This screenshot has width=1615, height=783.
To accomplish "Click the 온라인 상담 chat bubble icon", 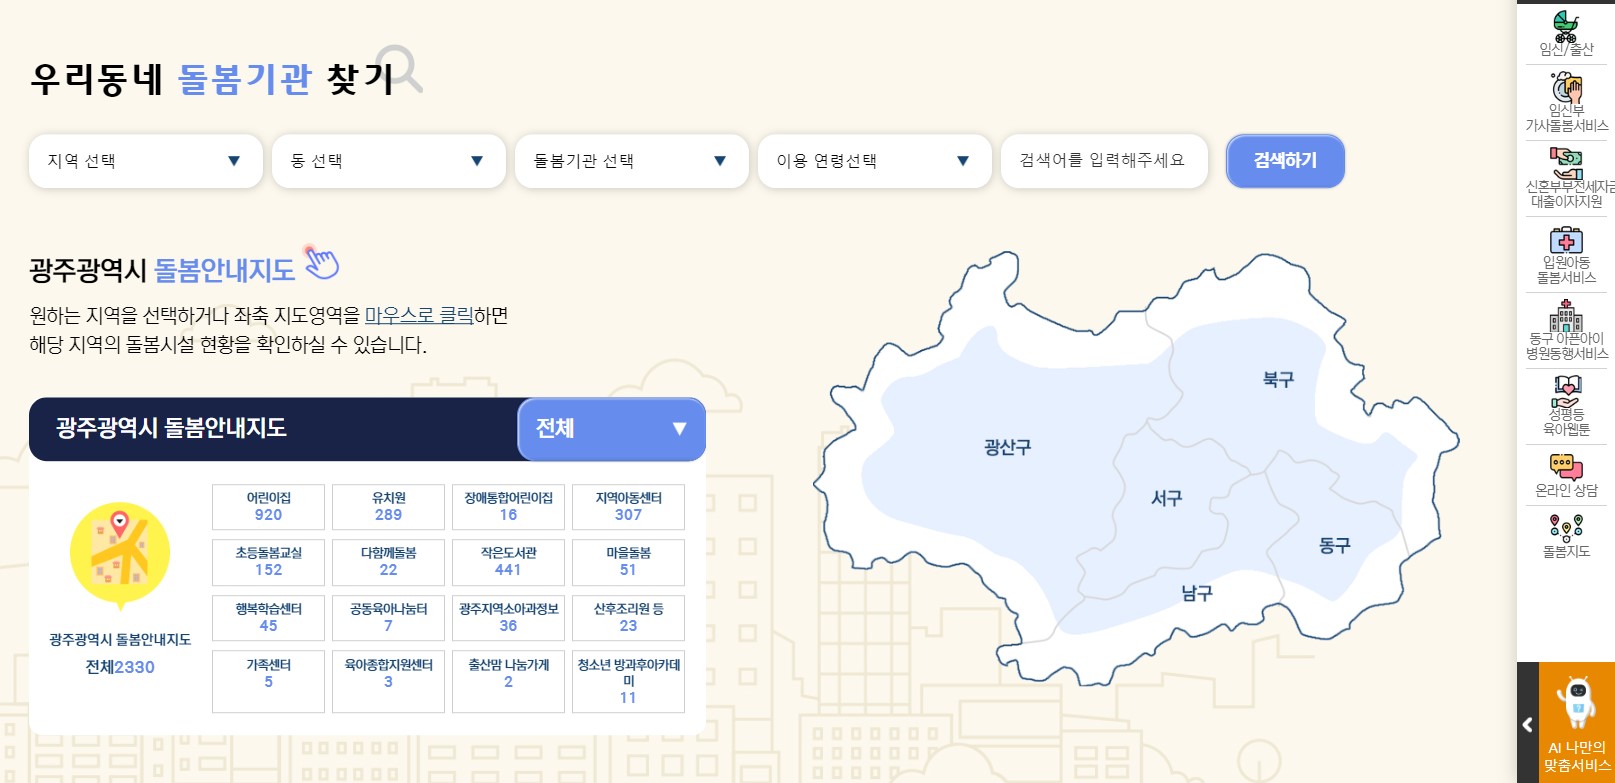I will 1566,467.
